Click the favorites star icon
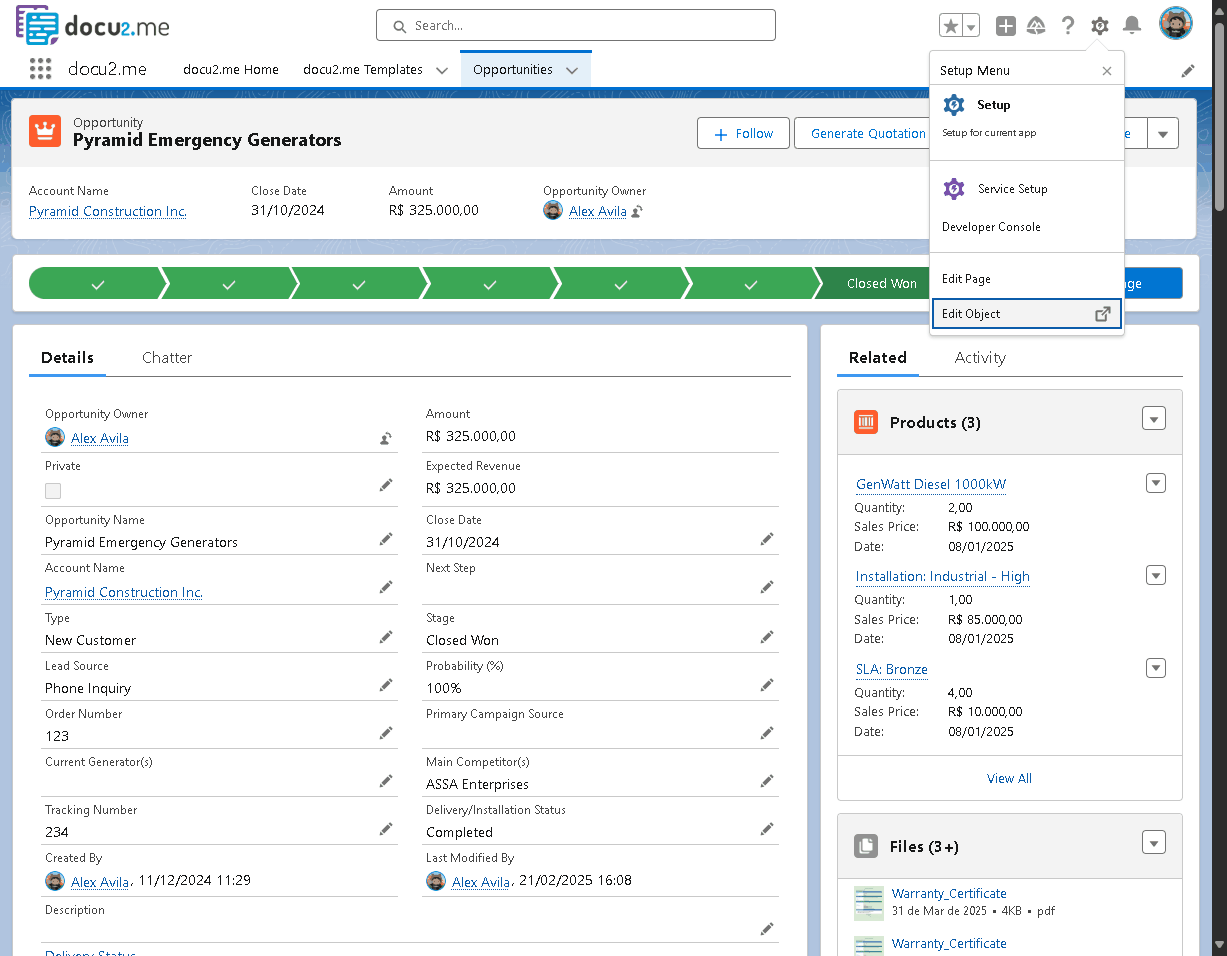Image resolution: width=1227 pixels, height=956 pixels. (x=951, y=26)
